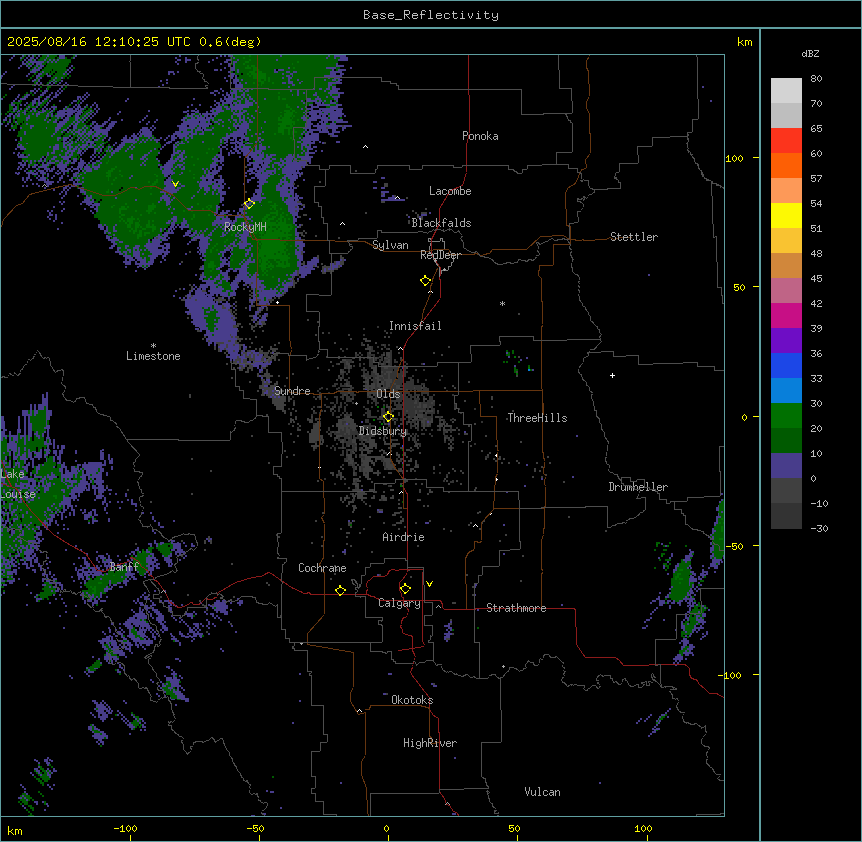This screenshot has width=862, height=842.
Task: Click the yellow V marker northwest of RockyMH
Action: coord(175,184)
